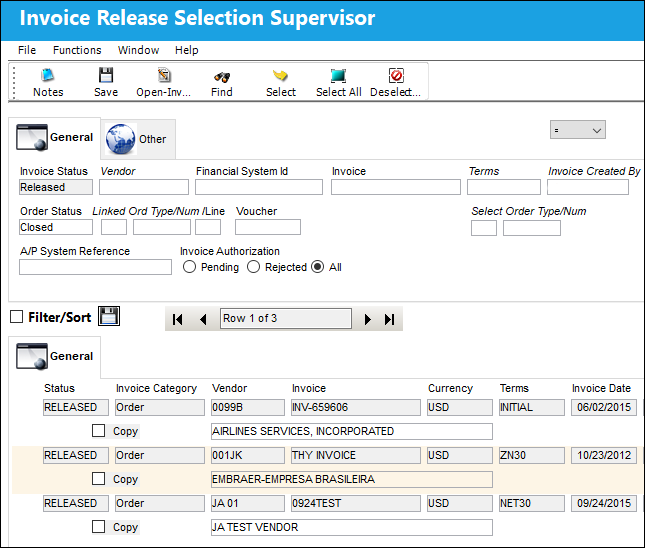Go to next row arrow
This screenshot has width=645, height=548.
point(368,319)
